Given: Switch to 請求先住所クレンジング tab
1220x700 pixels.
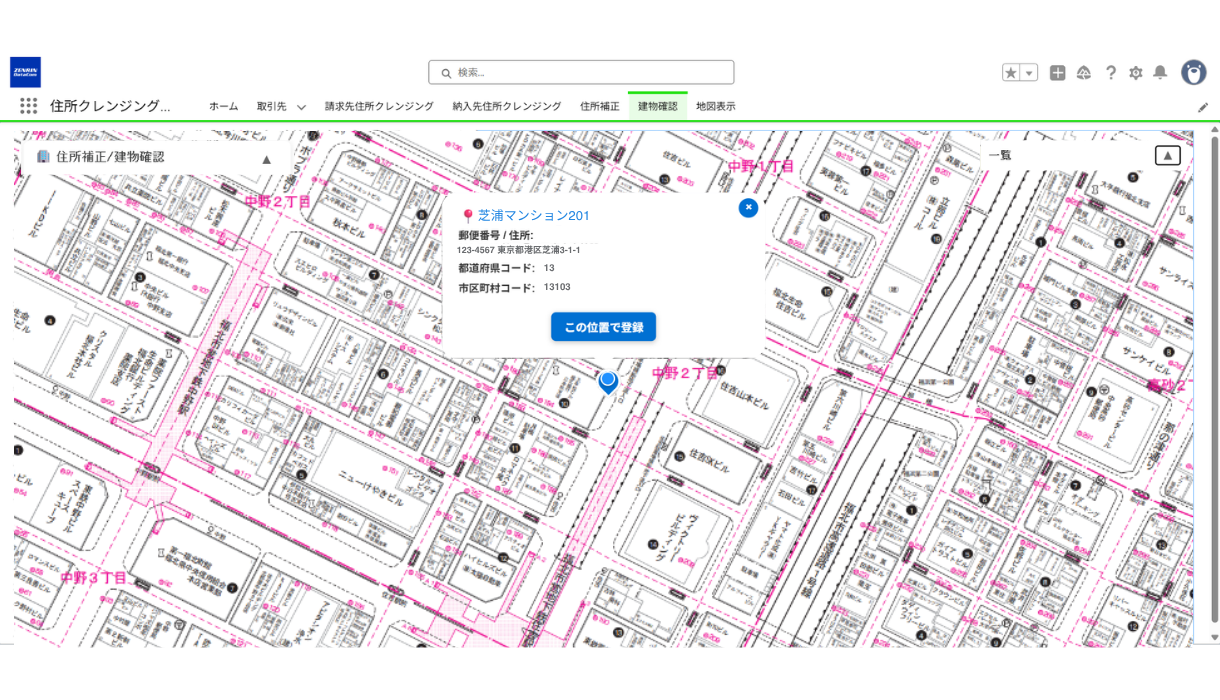Looking at the screenshot, I should click(x=379, y=106).
